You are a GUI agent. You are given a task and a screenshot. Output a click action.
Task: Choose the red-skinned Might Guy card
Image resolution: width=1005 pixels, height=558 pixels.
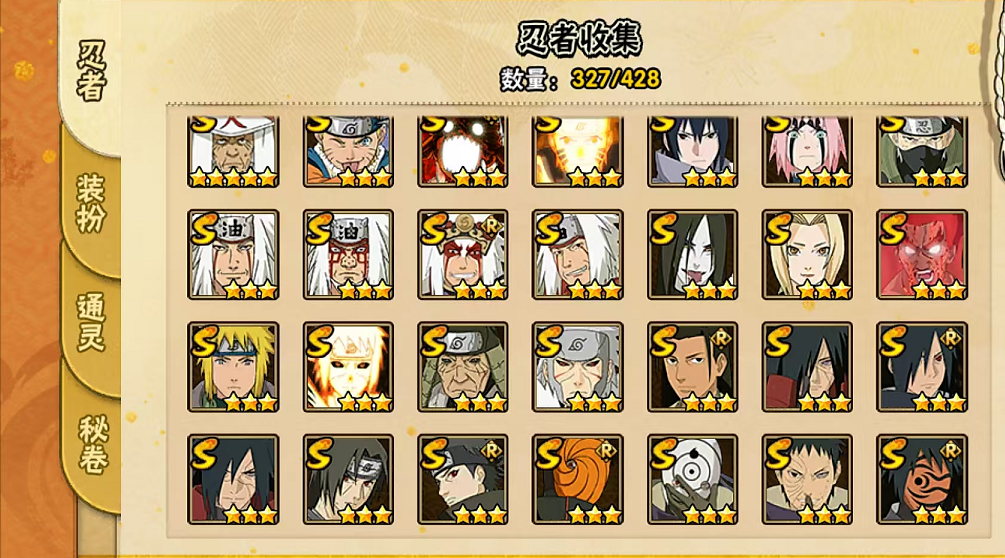pos(922,254)
